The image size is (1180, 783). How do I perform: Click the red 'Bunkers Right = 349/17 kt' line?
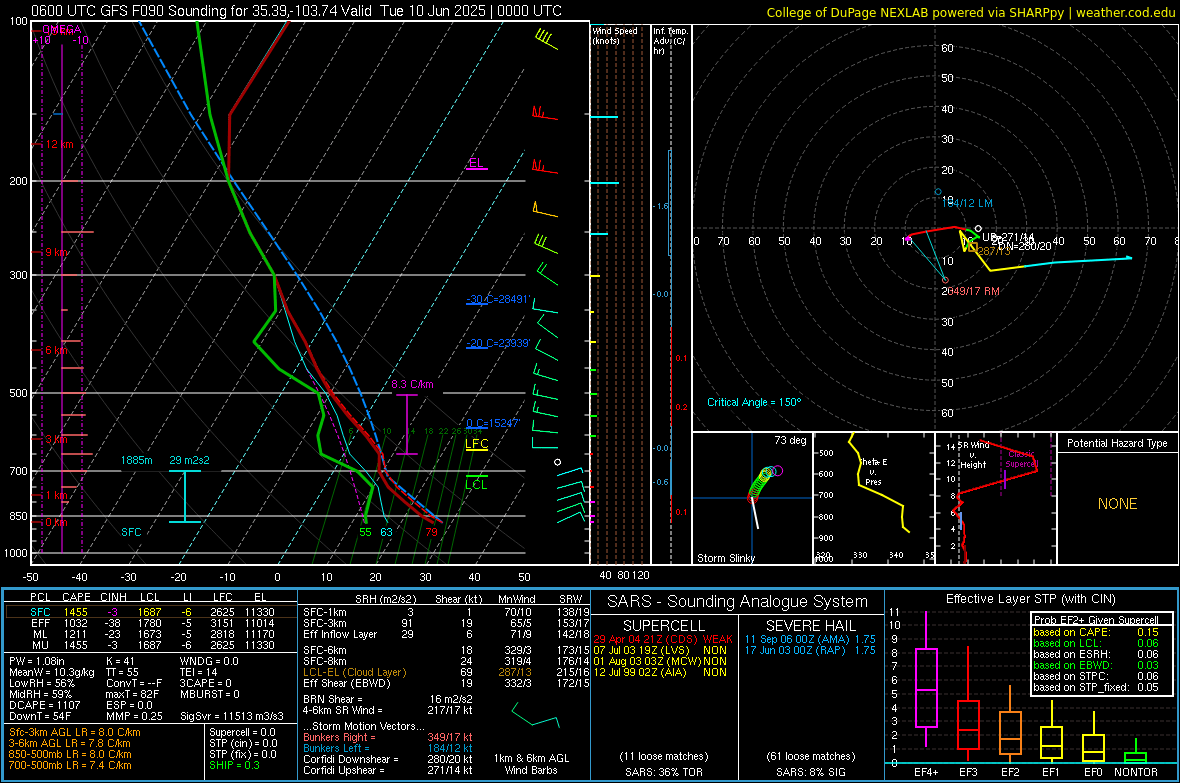point(388,737)
